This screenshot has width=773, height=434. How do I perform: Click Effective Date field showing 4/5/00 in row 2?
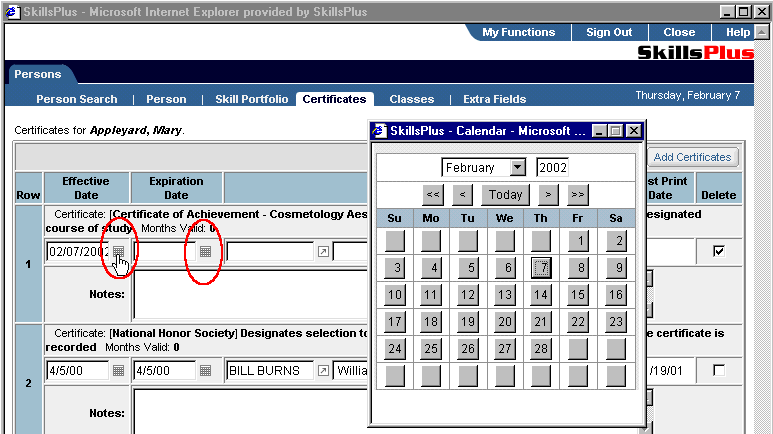tap(78, 370)
